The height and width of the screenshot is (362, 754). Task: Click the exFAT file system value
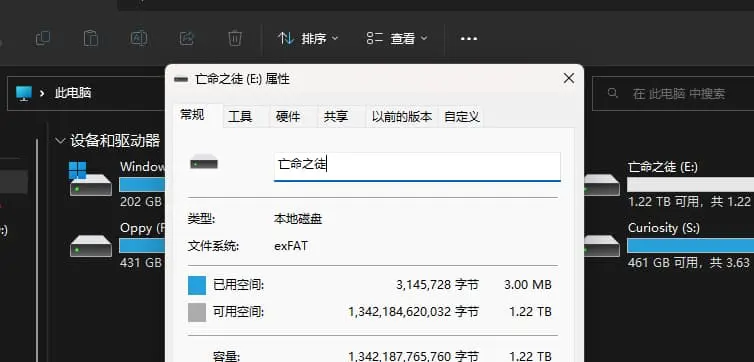point(291,246)
